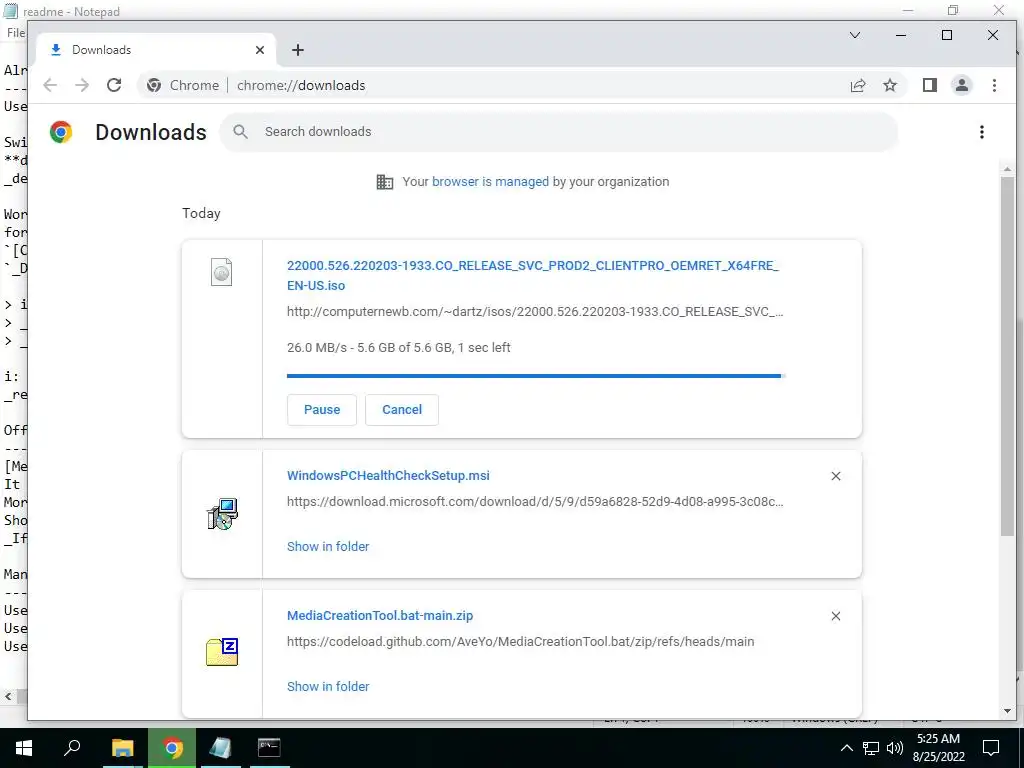This screenshot has height=768, width=1024.
Task: Click the codeload.github.com source URL
Action: (520, 641)
